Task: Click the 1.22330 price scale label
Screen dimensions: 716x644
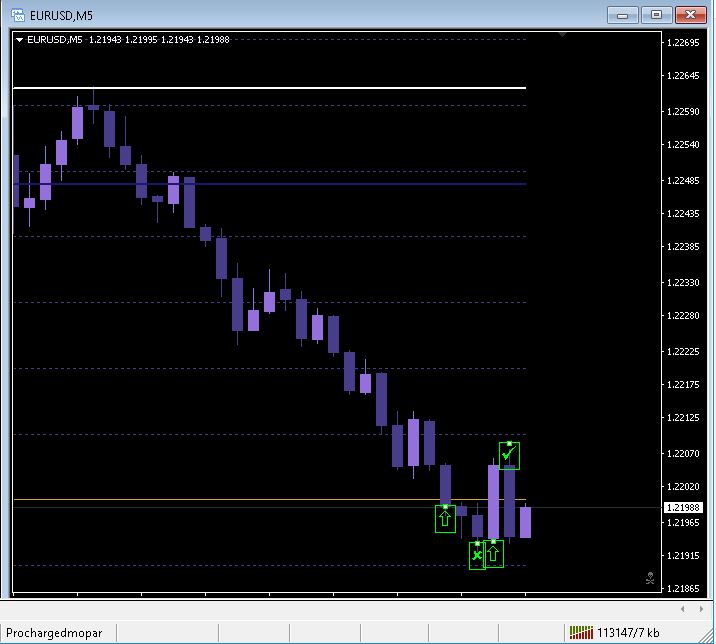Action: (683, 282)
